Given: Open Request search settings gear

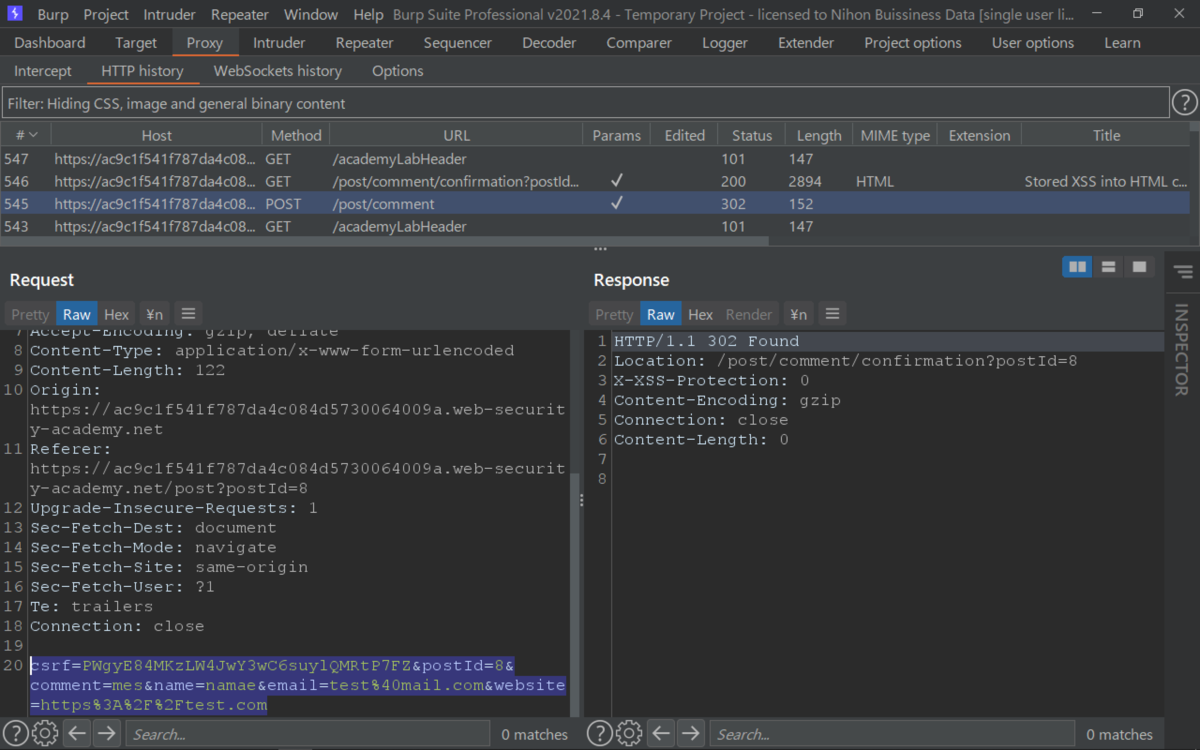Looking at the screenshot, I should click(45, 733).
